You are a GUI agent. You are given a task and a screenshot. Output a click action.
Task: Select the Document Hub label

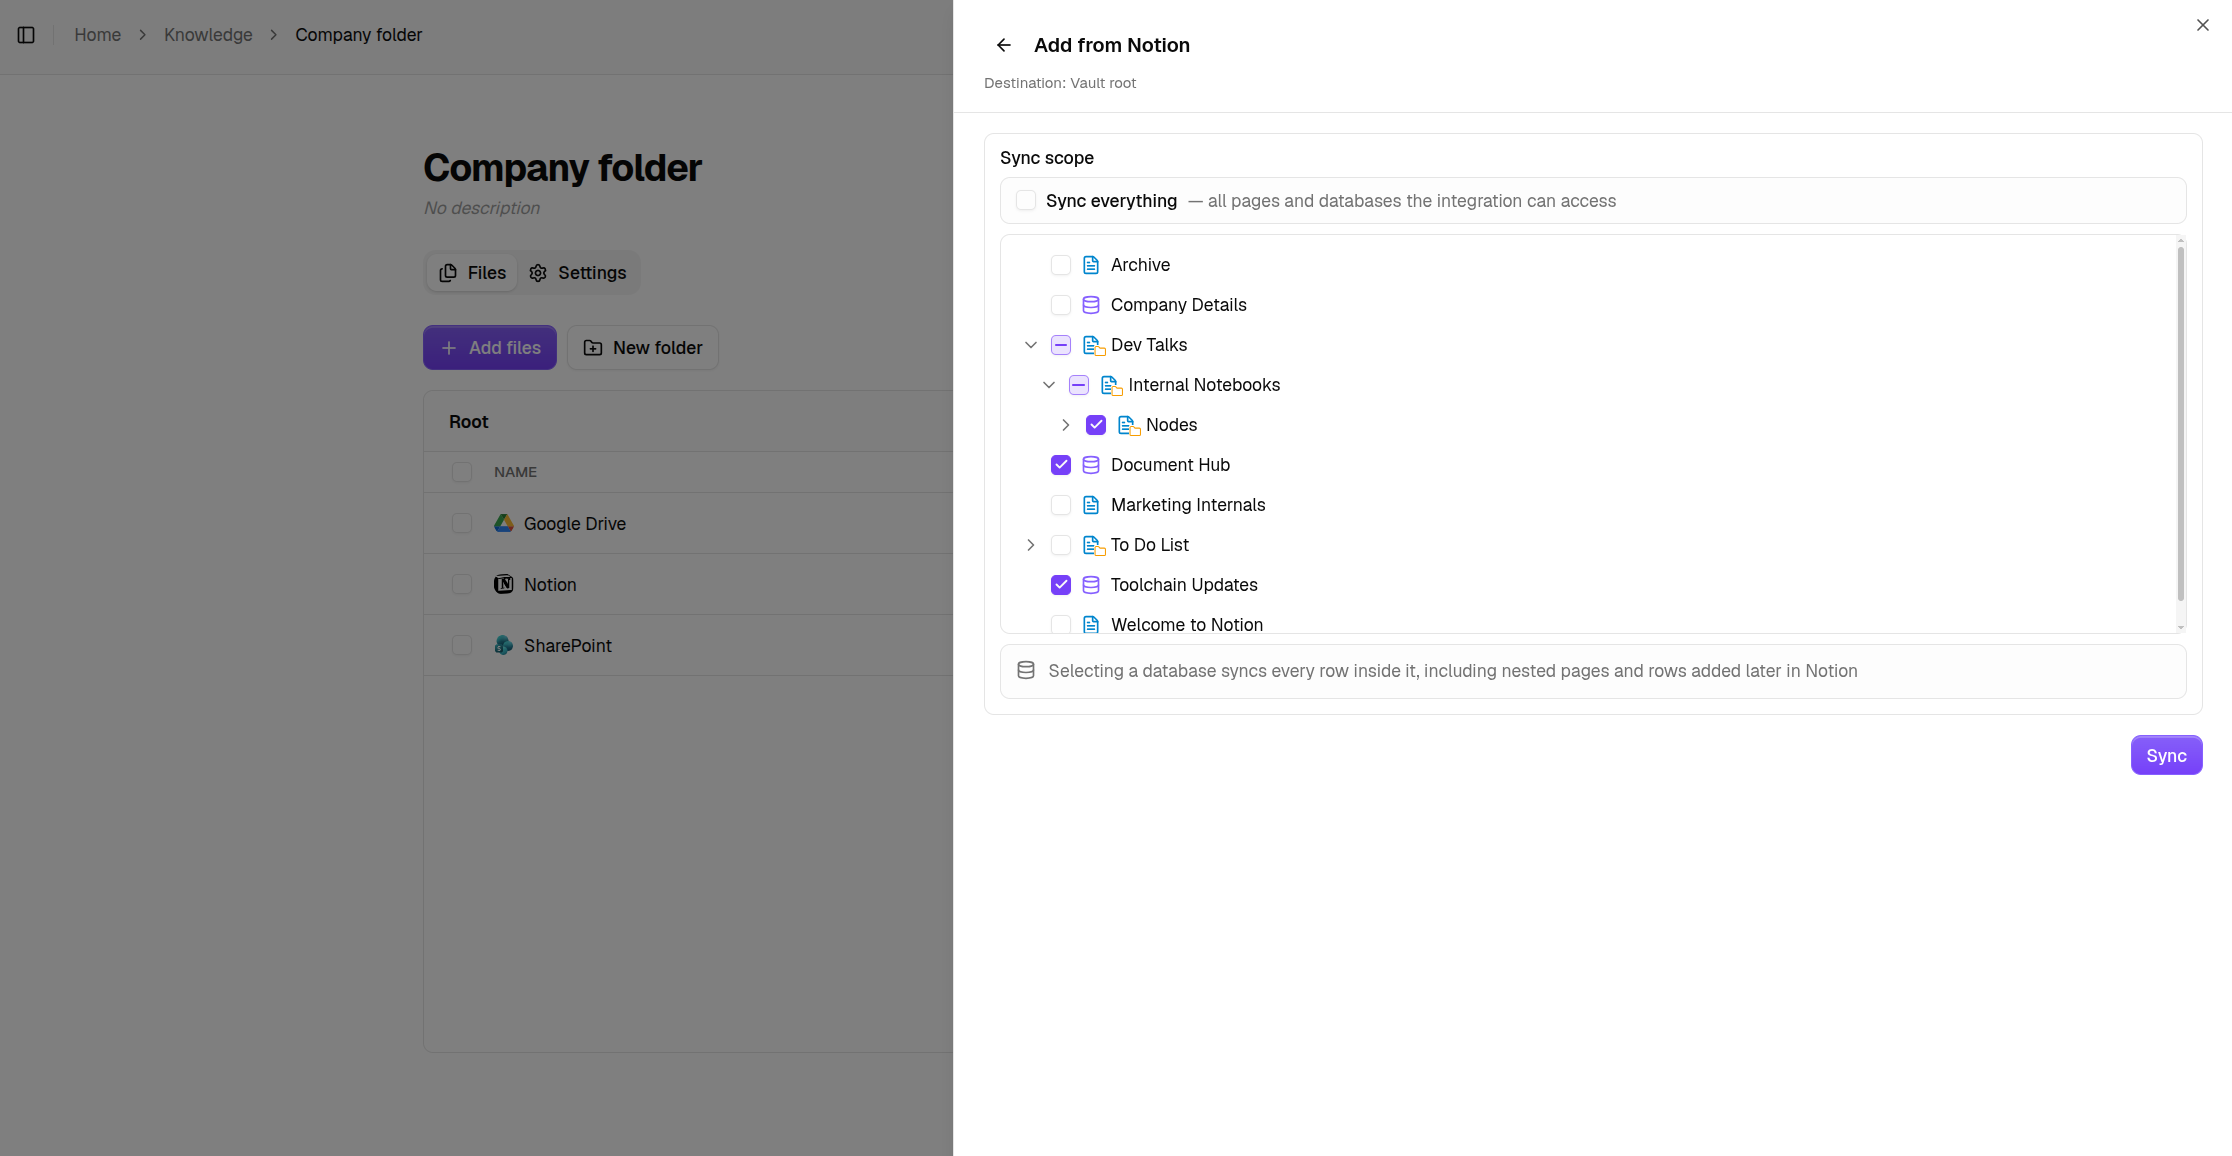click(x=1170, y=465)
